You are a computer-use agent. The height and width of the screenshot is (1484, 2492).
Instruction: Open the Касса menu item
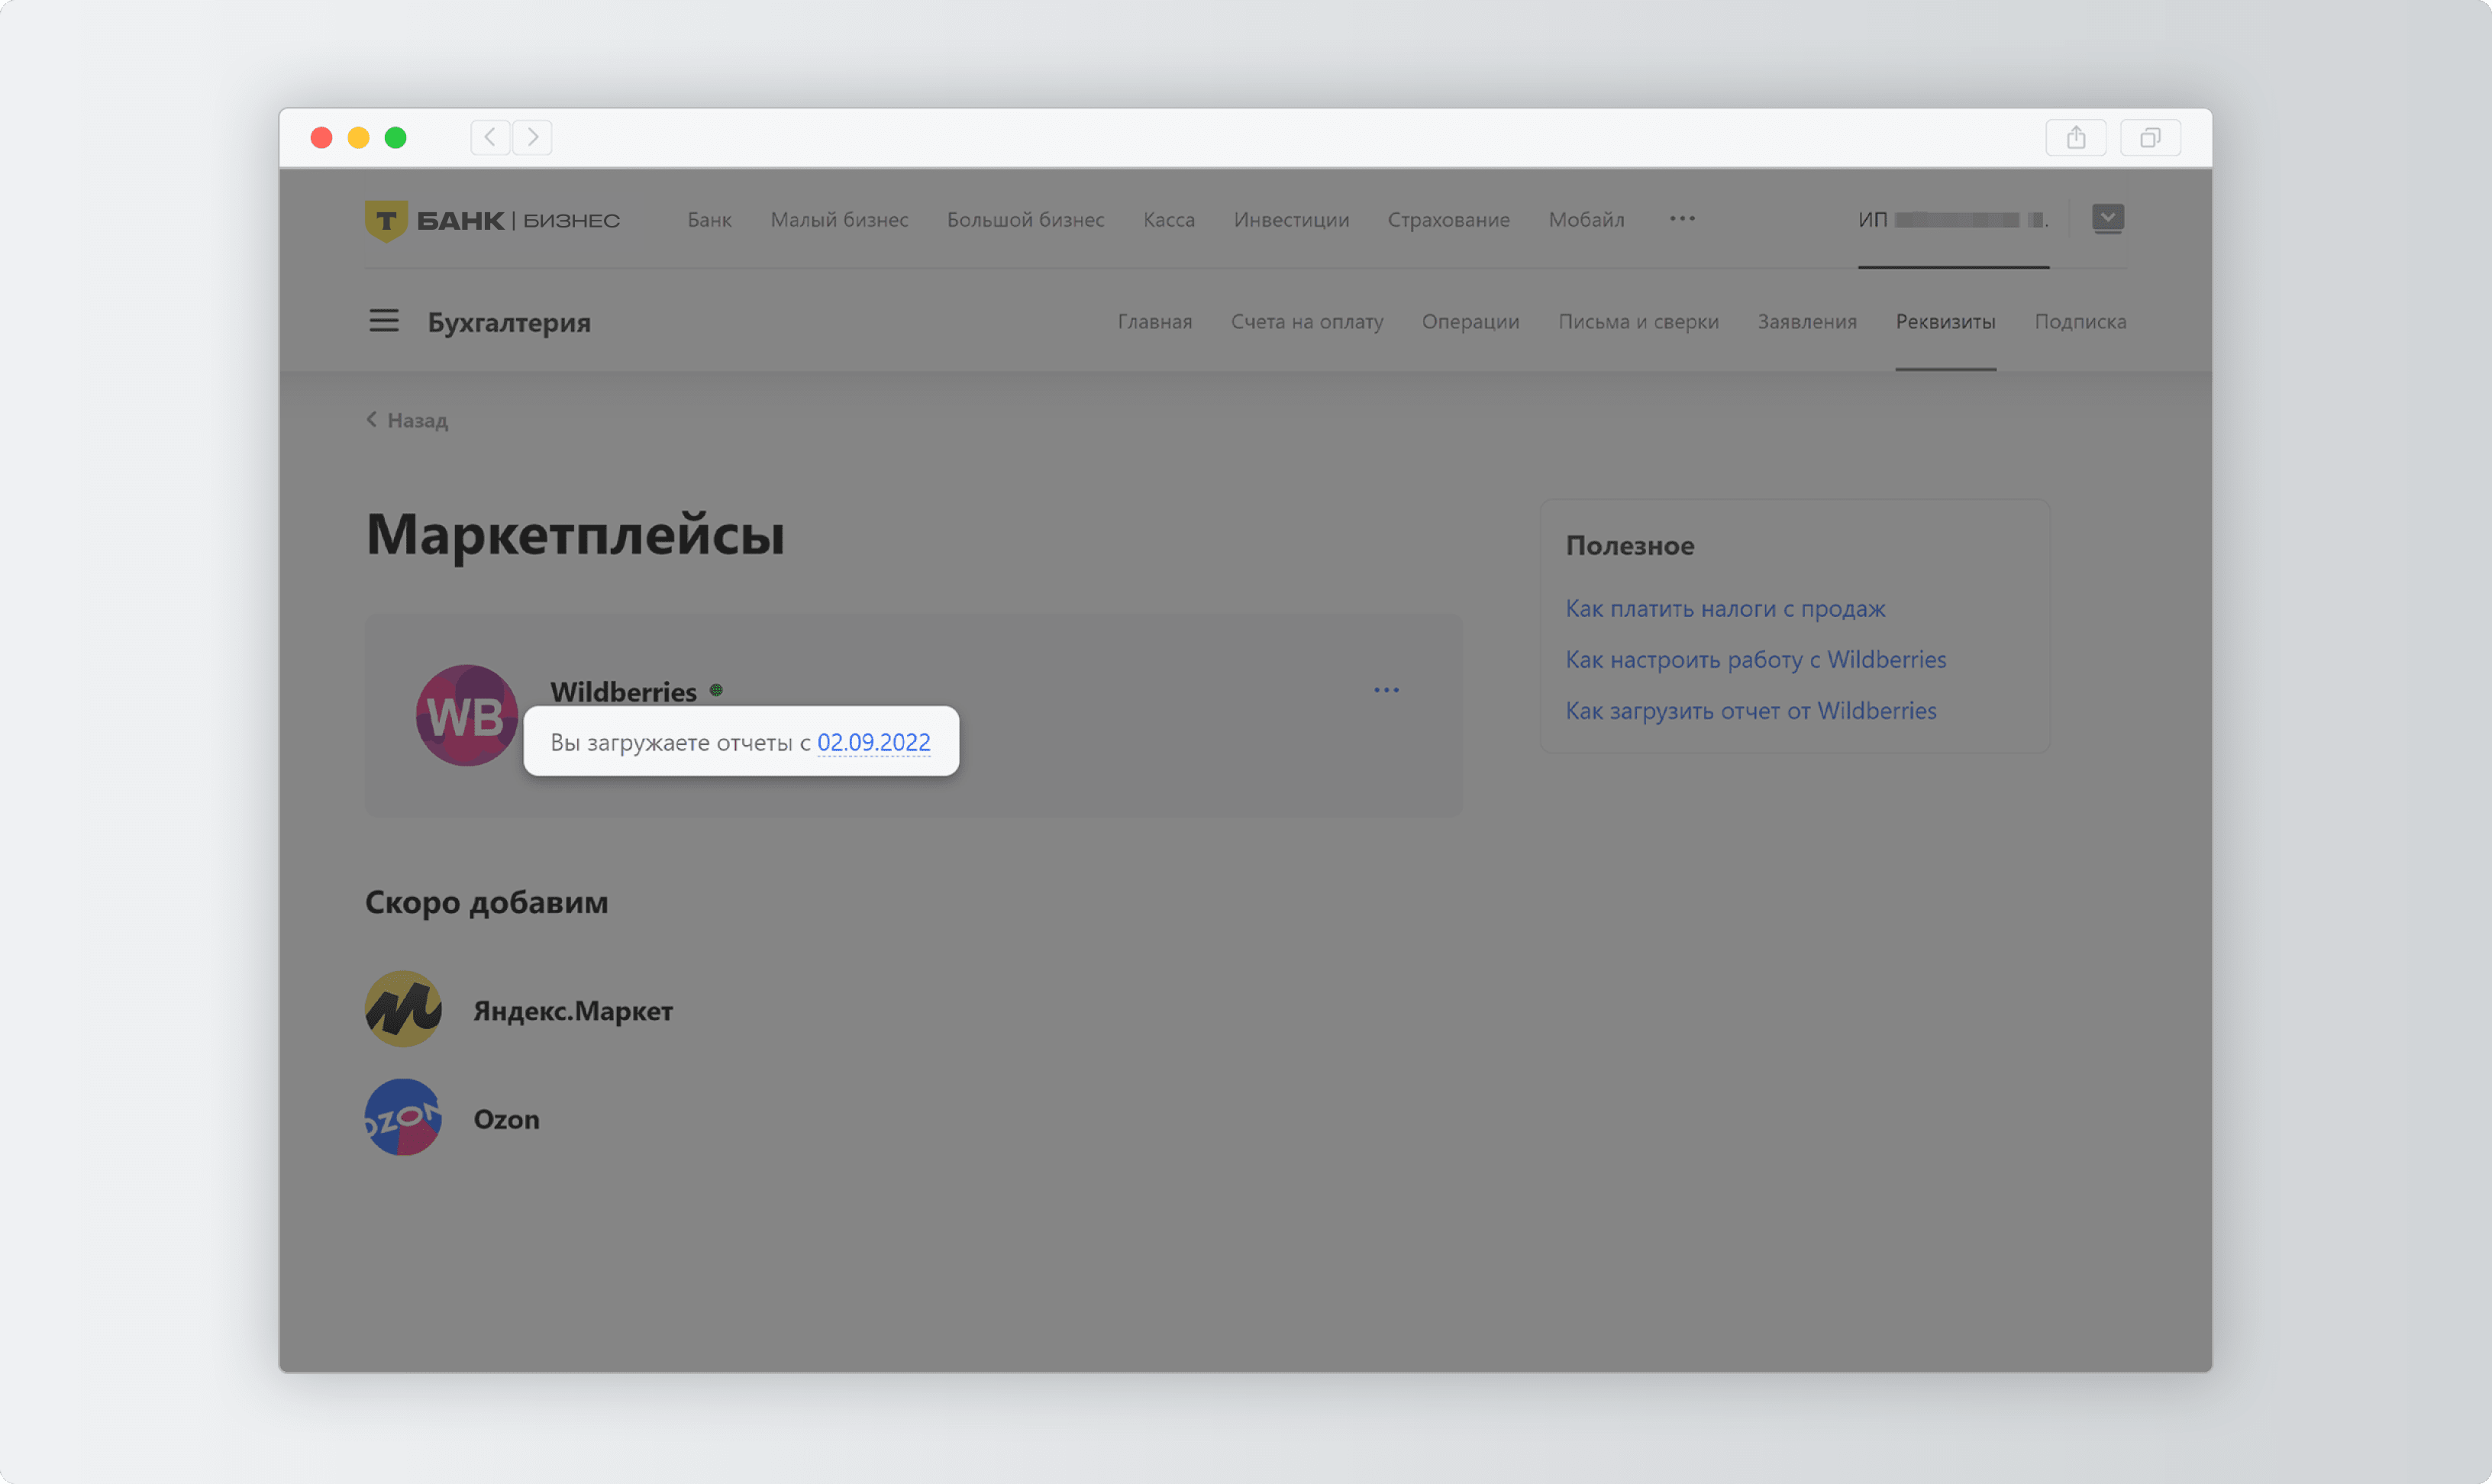[1169, 220]
